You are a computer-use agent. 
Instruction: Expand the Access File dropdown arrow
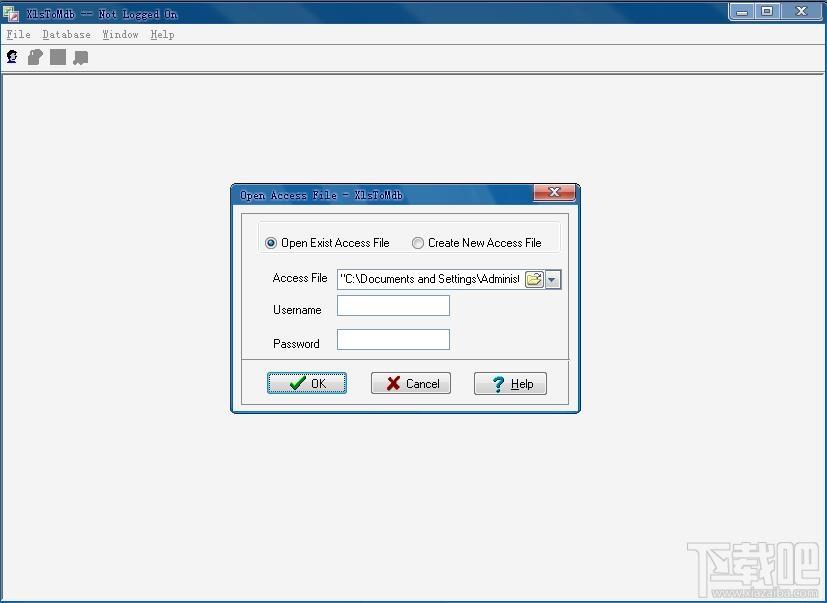coord(552,279)
